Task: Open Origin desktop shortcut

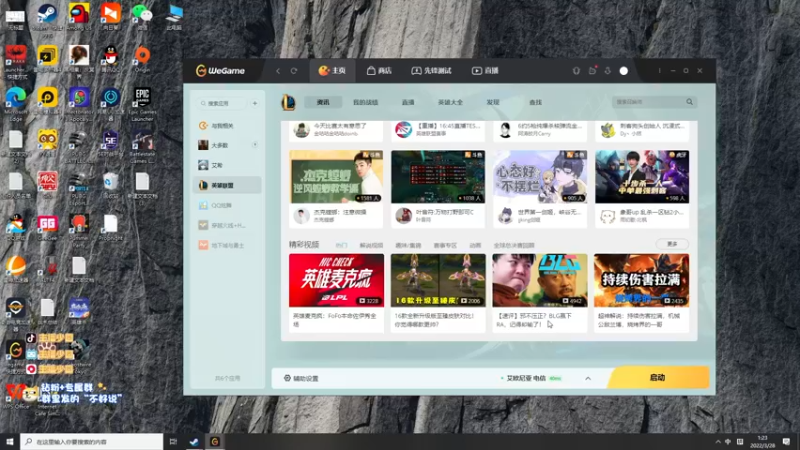Action: [x=142, y=58]
